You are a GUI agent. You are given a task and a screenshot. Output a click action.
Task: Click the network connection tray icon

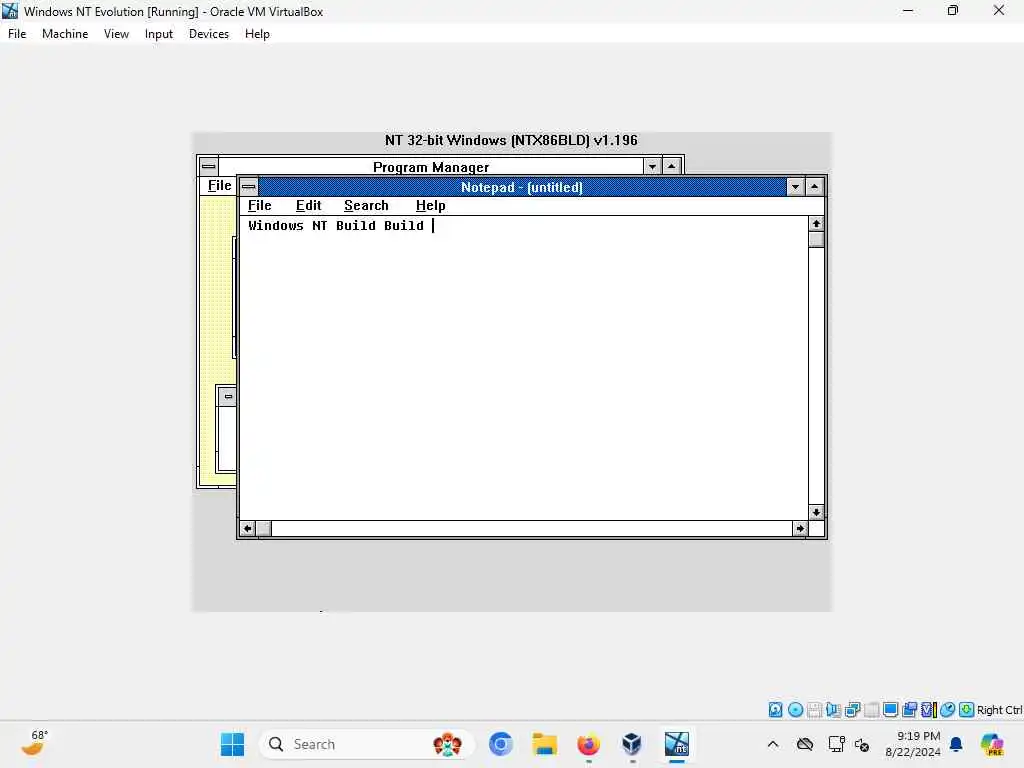pos(836,744)
